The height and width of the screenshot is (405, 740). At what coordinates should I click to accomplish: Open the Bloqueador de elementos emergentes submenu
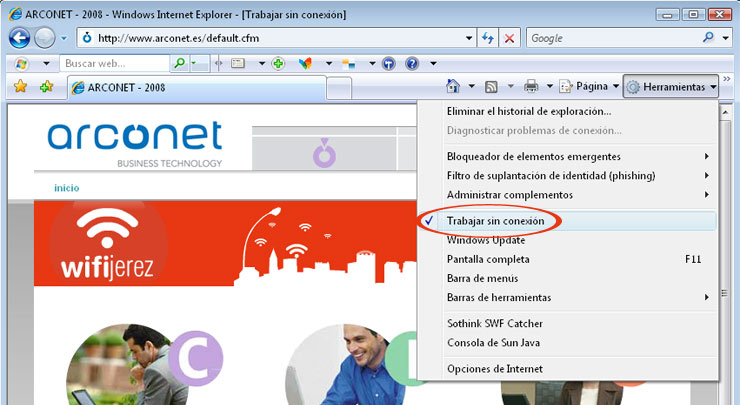568,156
